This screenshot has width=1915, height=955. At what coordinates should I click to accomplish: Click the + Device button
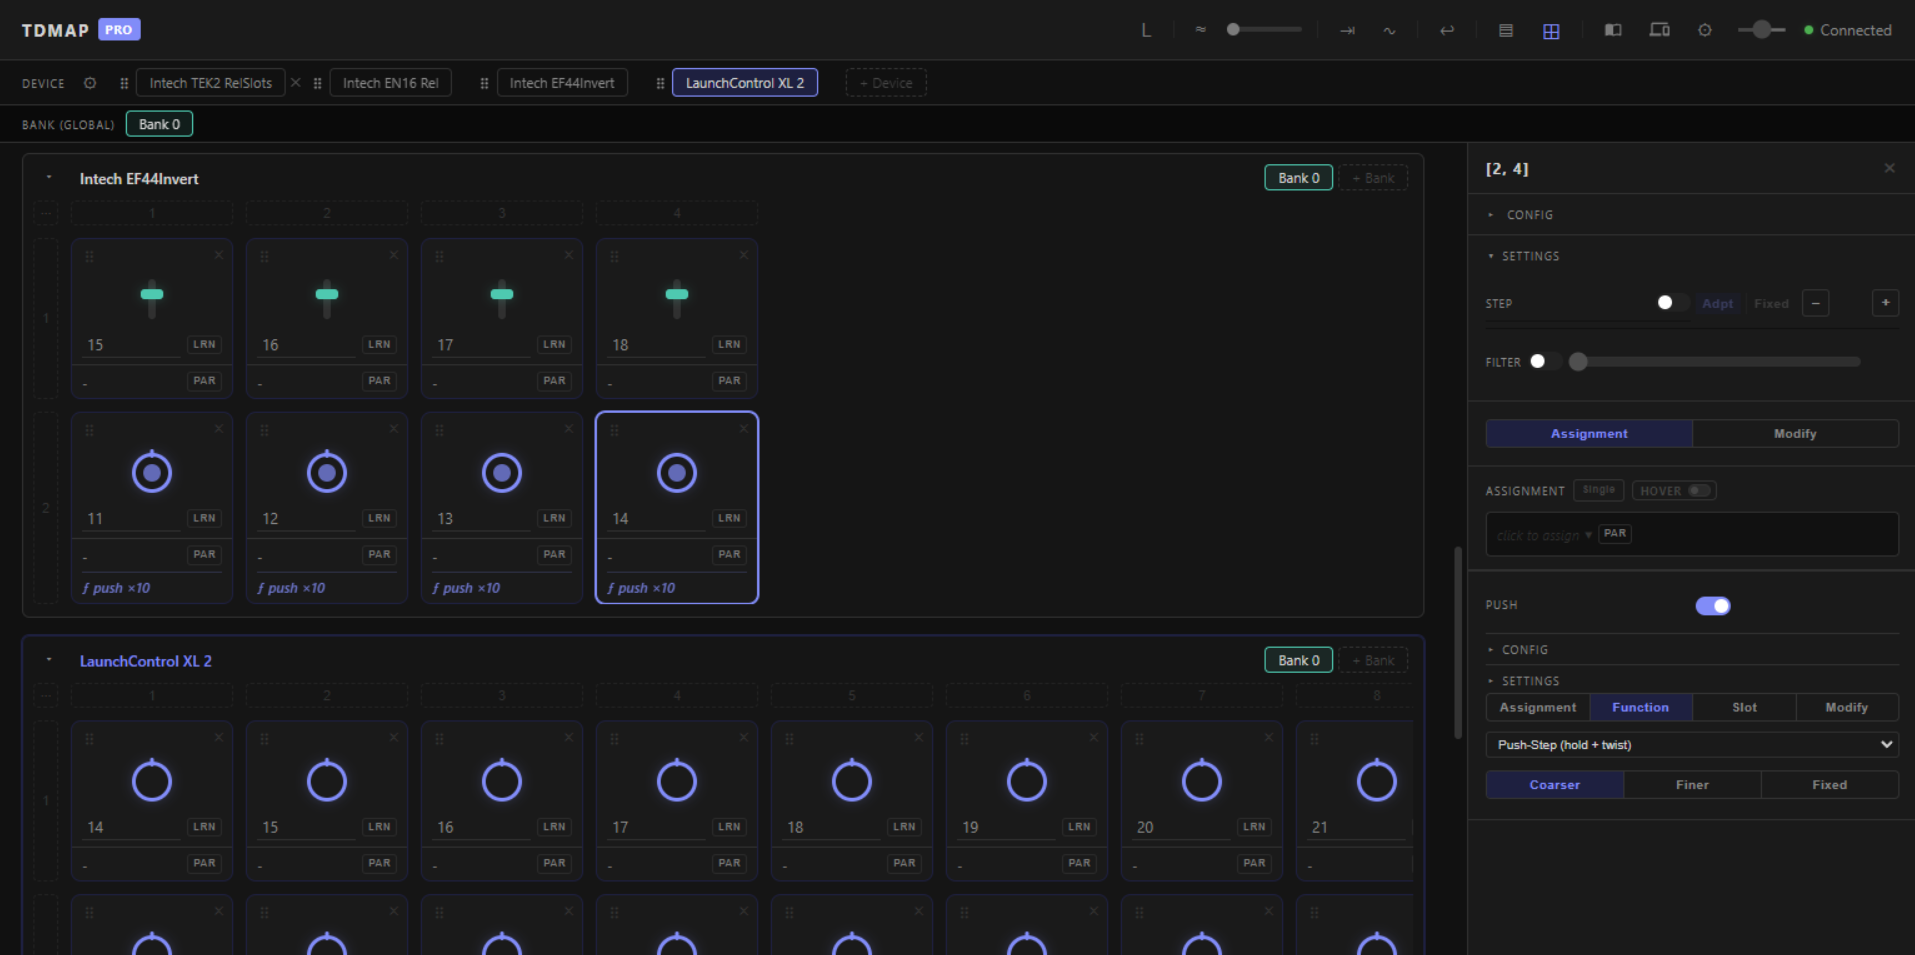tap(886, 83)
